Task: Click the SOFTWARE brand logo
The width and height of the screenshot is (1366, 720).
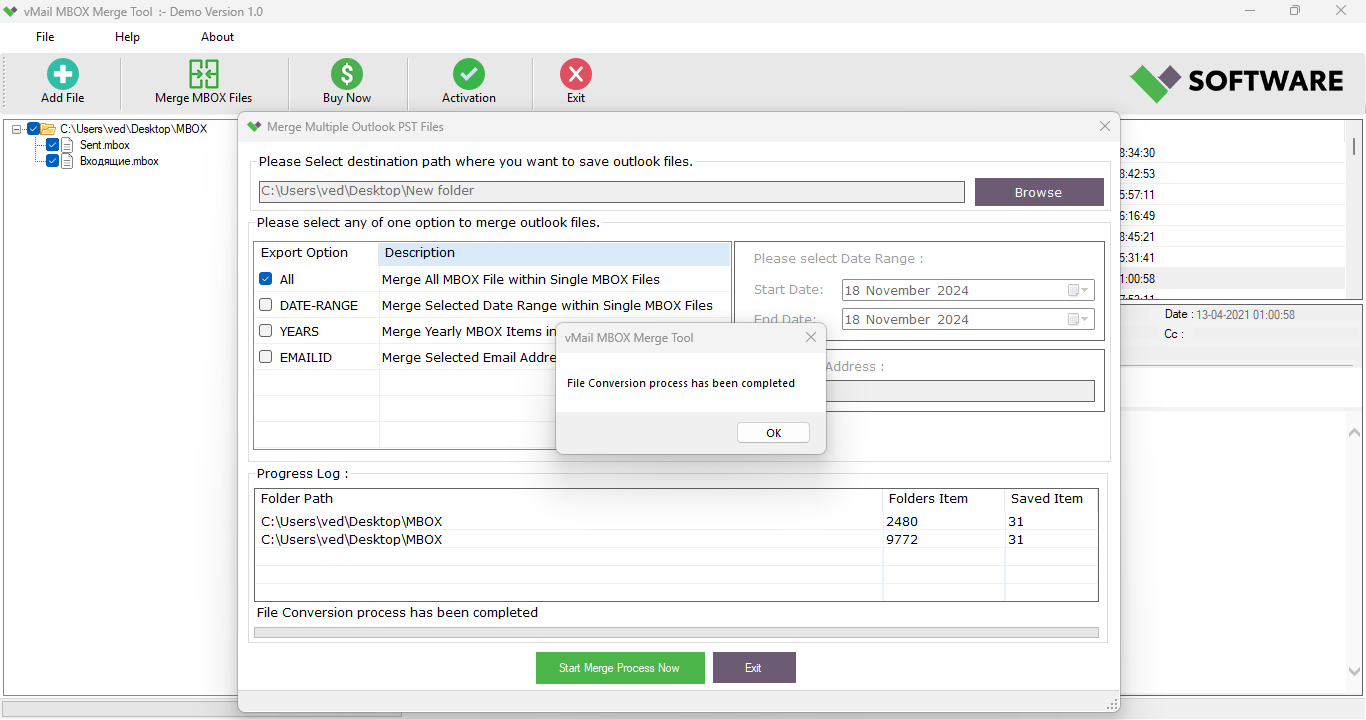Action: (x=1237, y=82)
